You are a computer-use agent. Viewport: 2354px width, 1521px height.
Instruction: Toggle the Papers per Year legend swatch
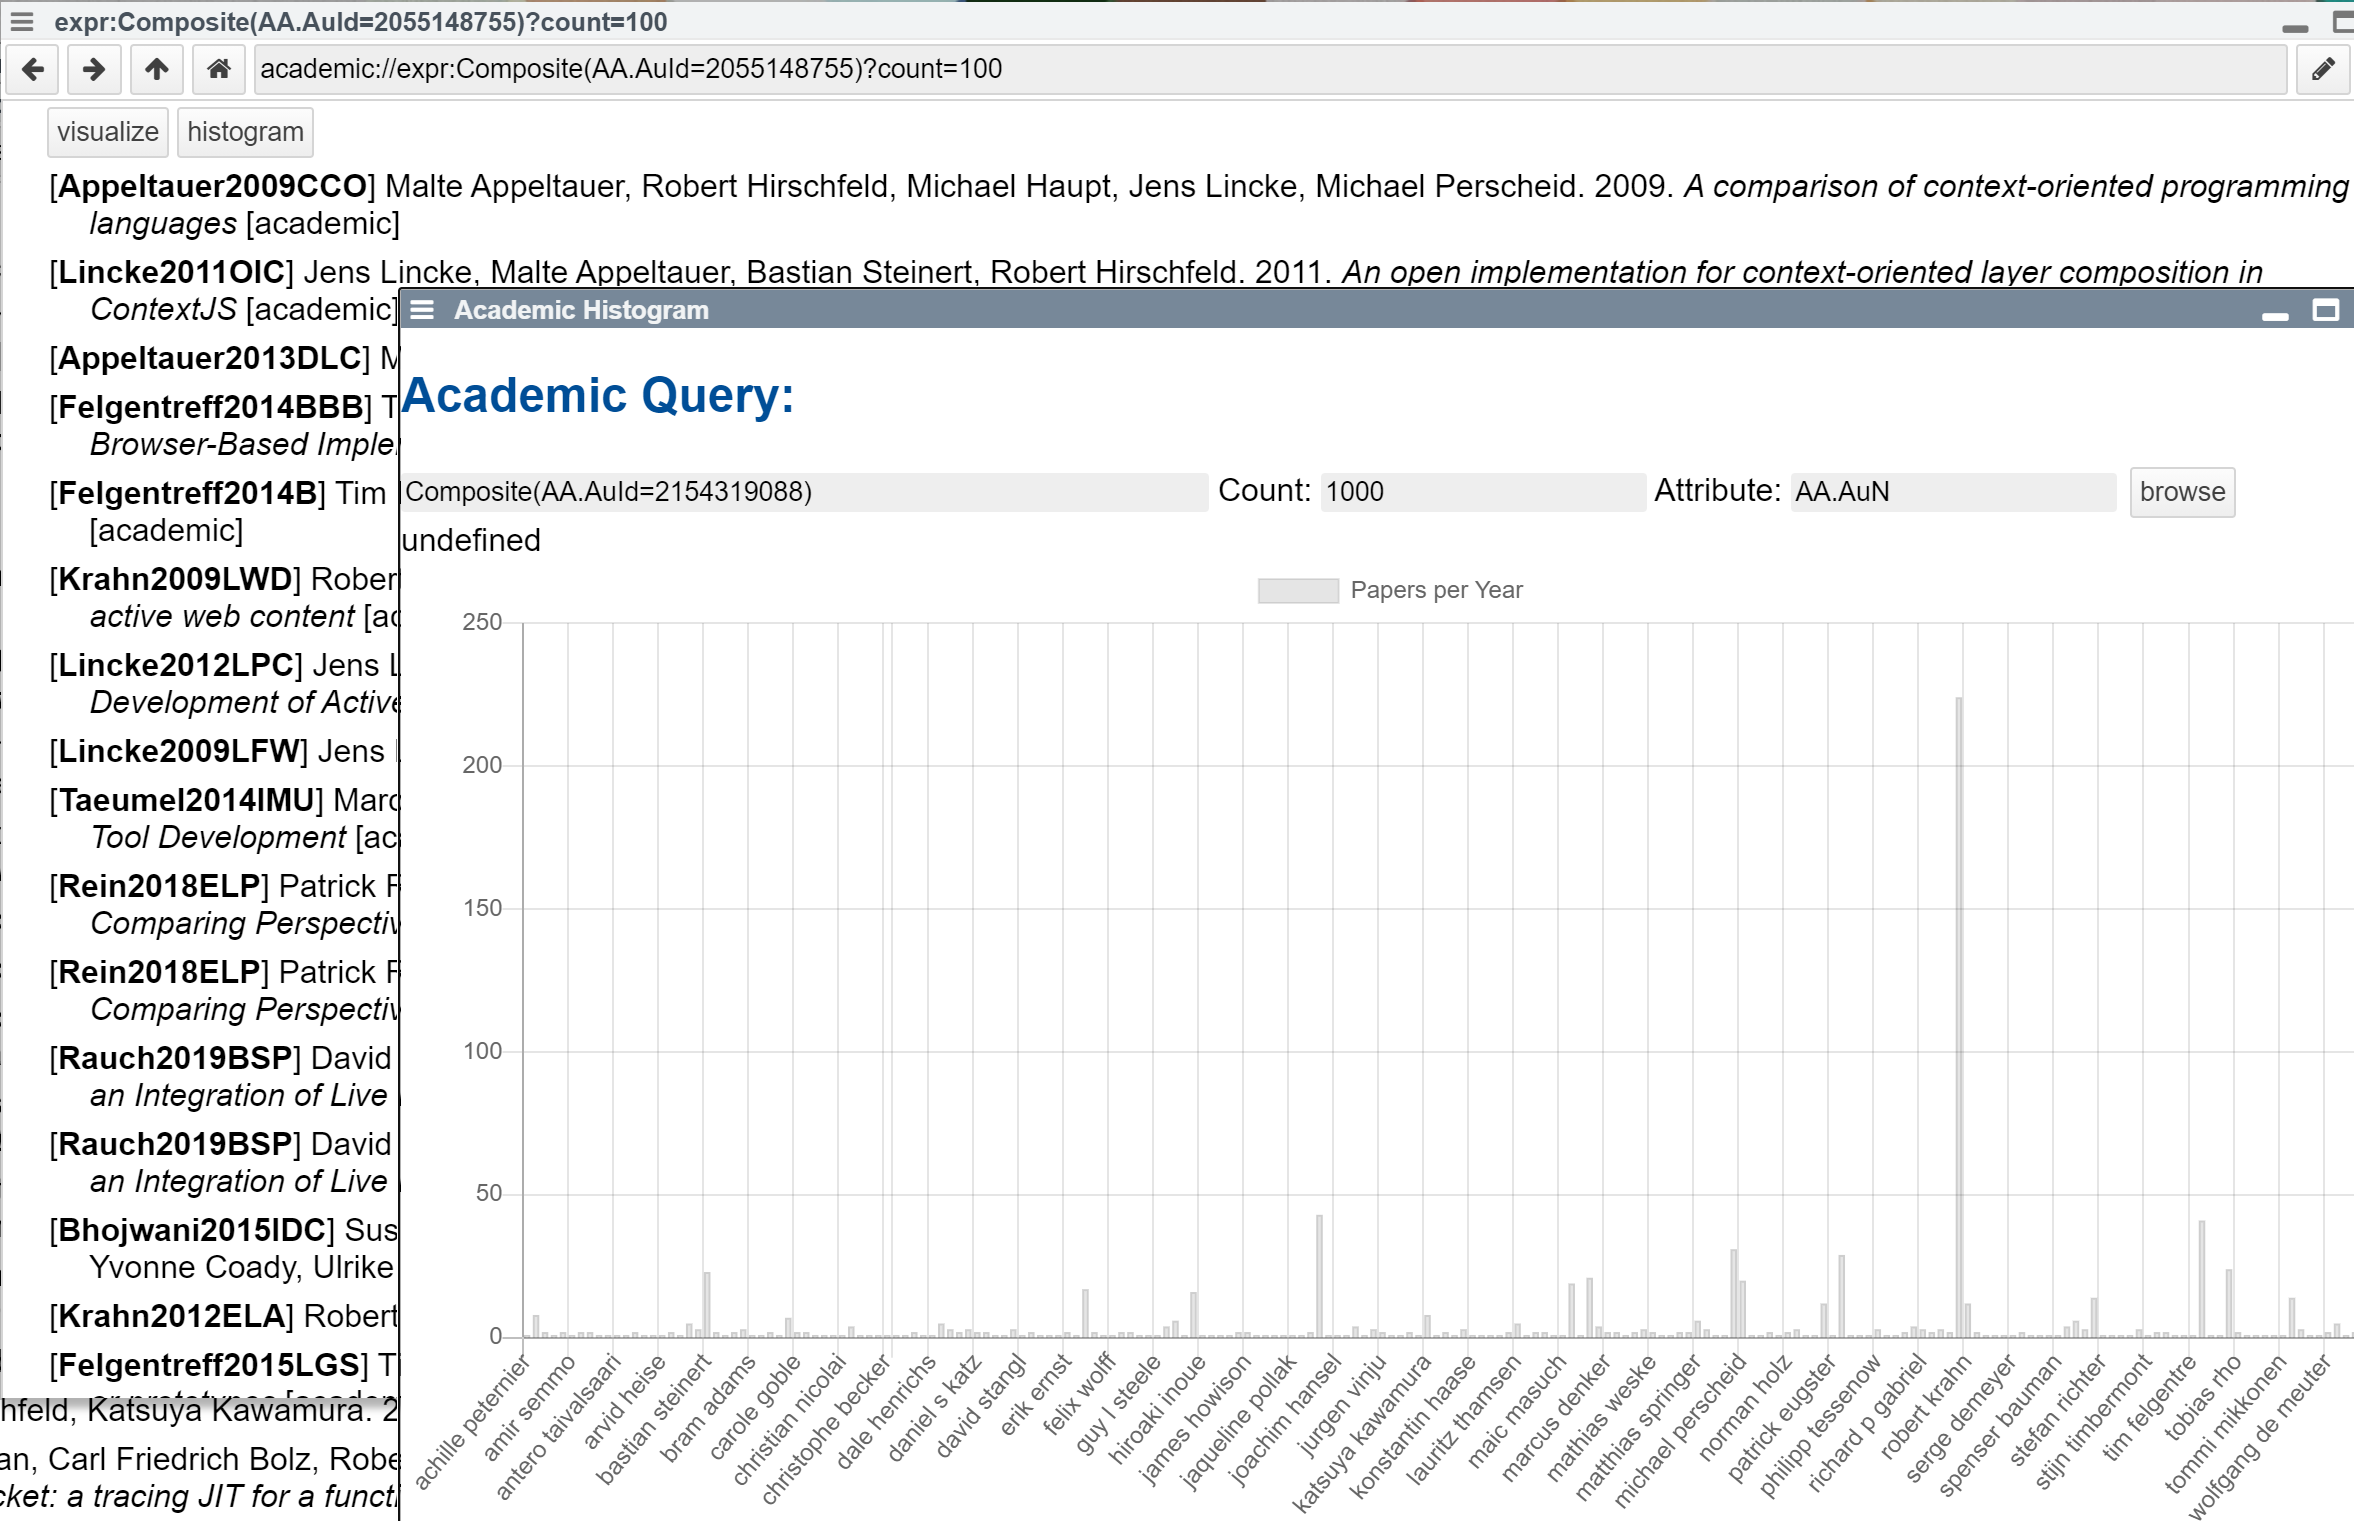click(1297, 590)
